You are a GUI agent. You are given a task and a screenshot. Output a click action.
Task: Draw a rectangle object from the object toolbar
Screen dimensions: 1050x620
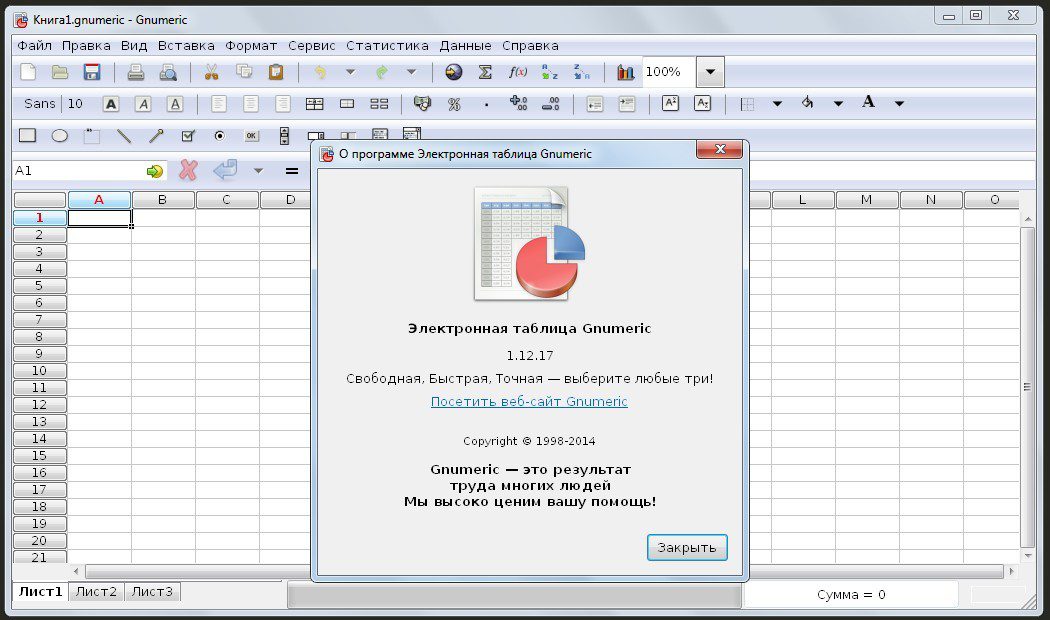[27, 136]
